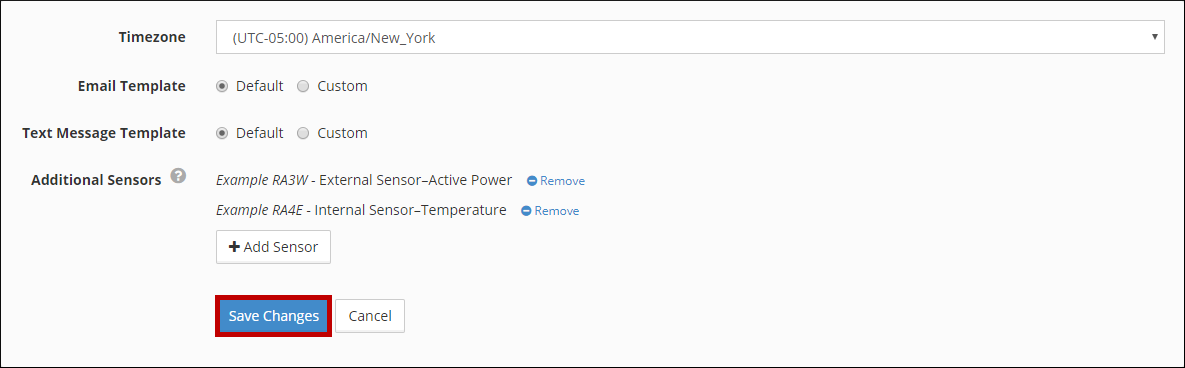Remove the Internal Sensor–Temperature sensor
This screenshot has height=368, width=1185.
point(550,211)
